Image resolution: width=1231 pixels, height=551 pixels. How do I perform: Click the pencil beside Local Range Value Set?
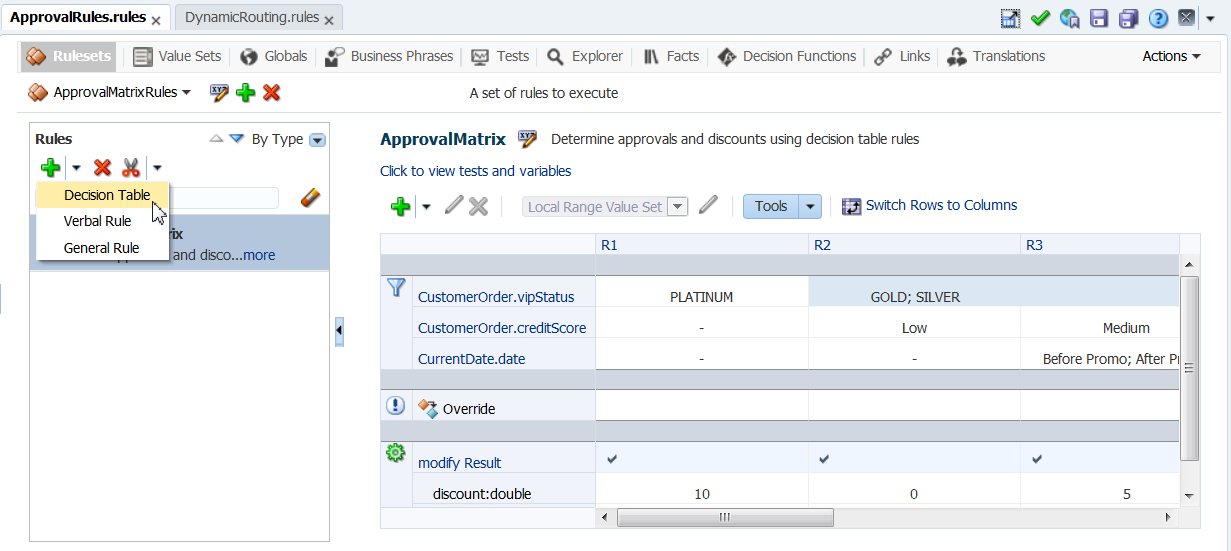(708, 205)
